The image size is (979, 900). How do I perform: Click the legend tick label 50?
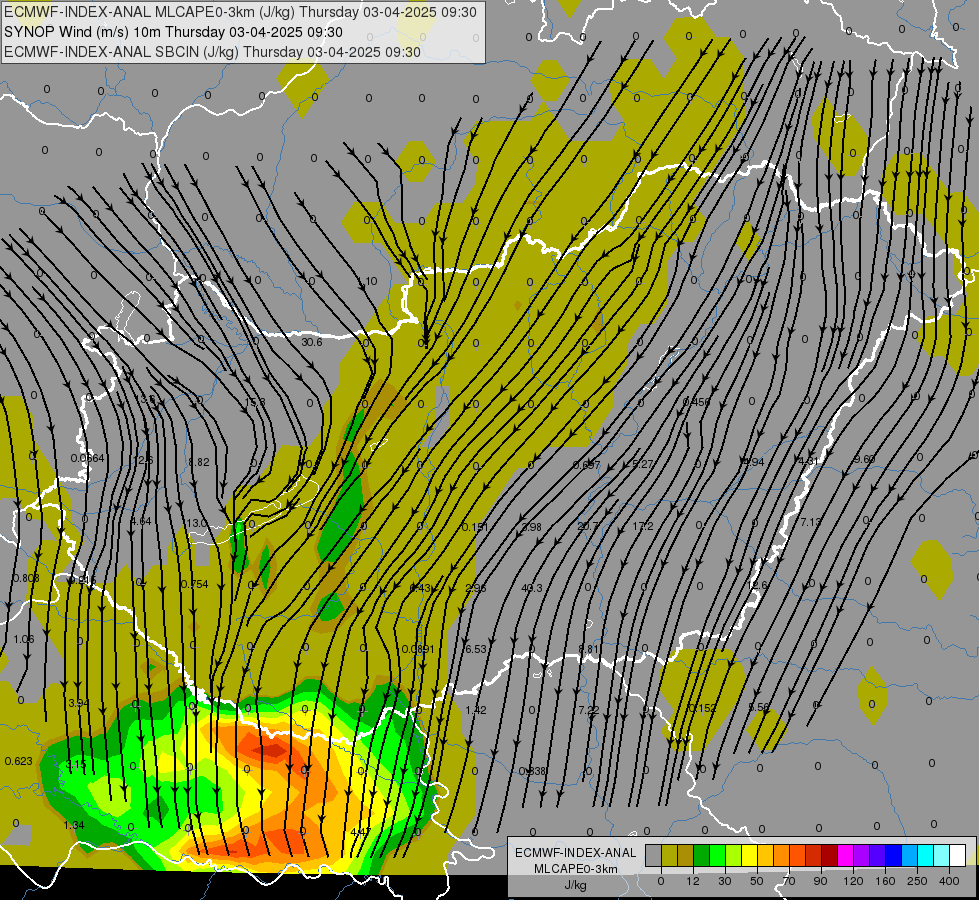tap(756, 881)
